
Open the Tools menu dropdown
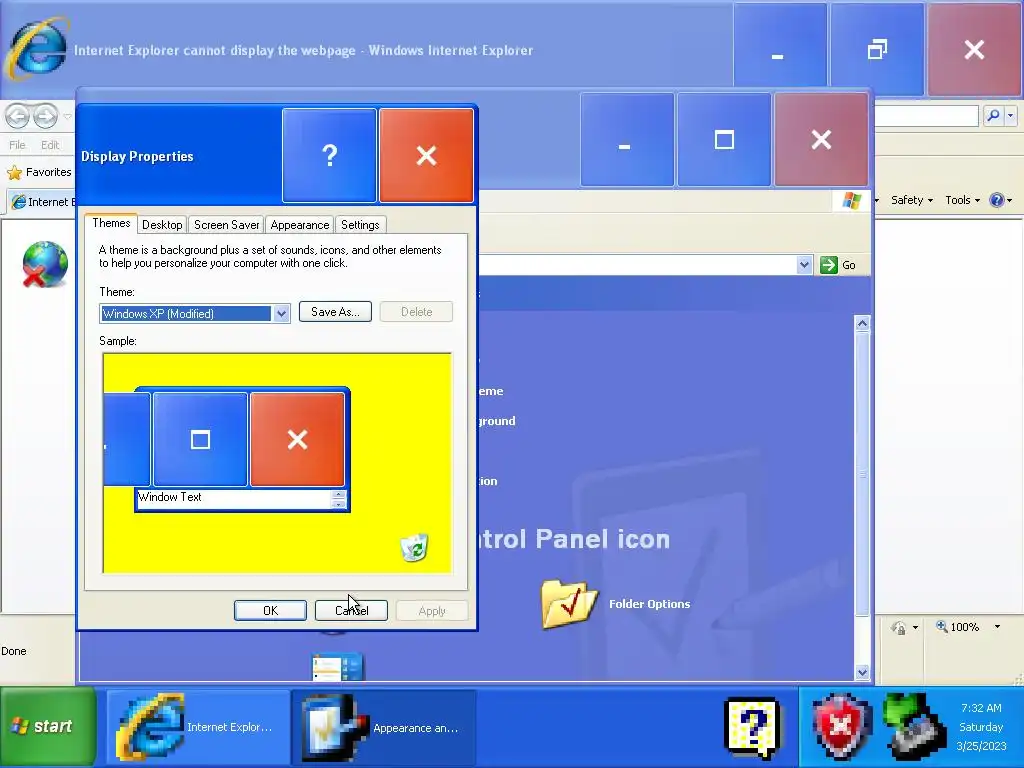963,200
